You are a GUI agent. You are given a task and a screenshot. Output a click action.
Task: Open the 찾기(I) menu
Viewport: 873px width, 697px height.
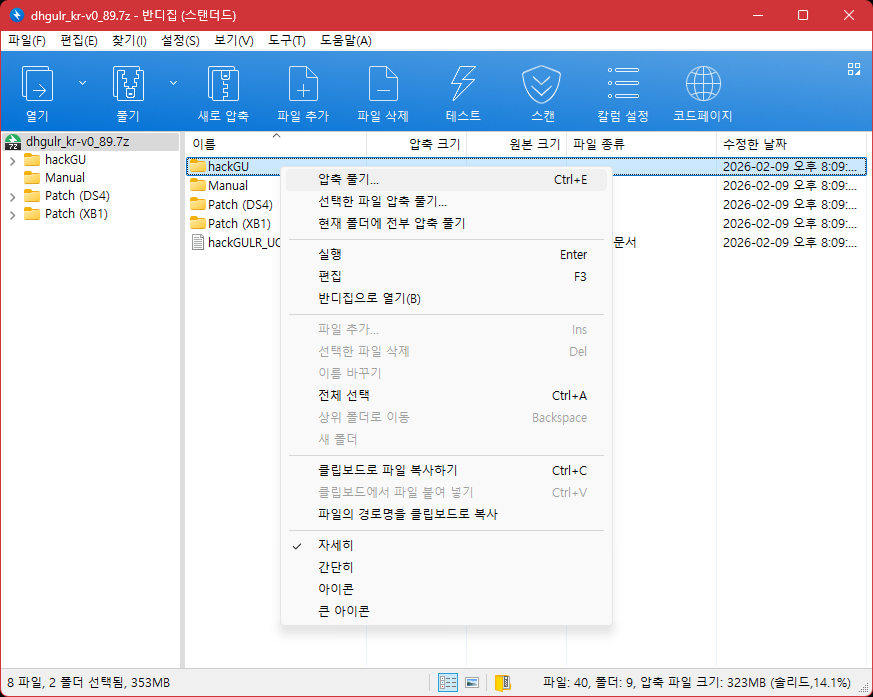coord(129,41)
